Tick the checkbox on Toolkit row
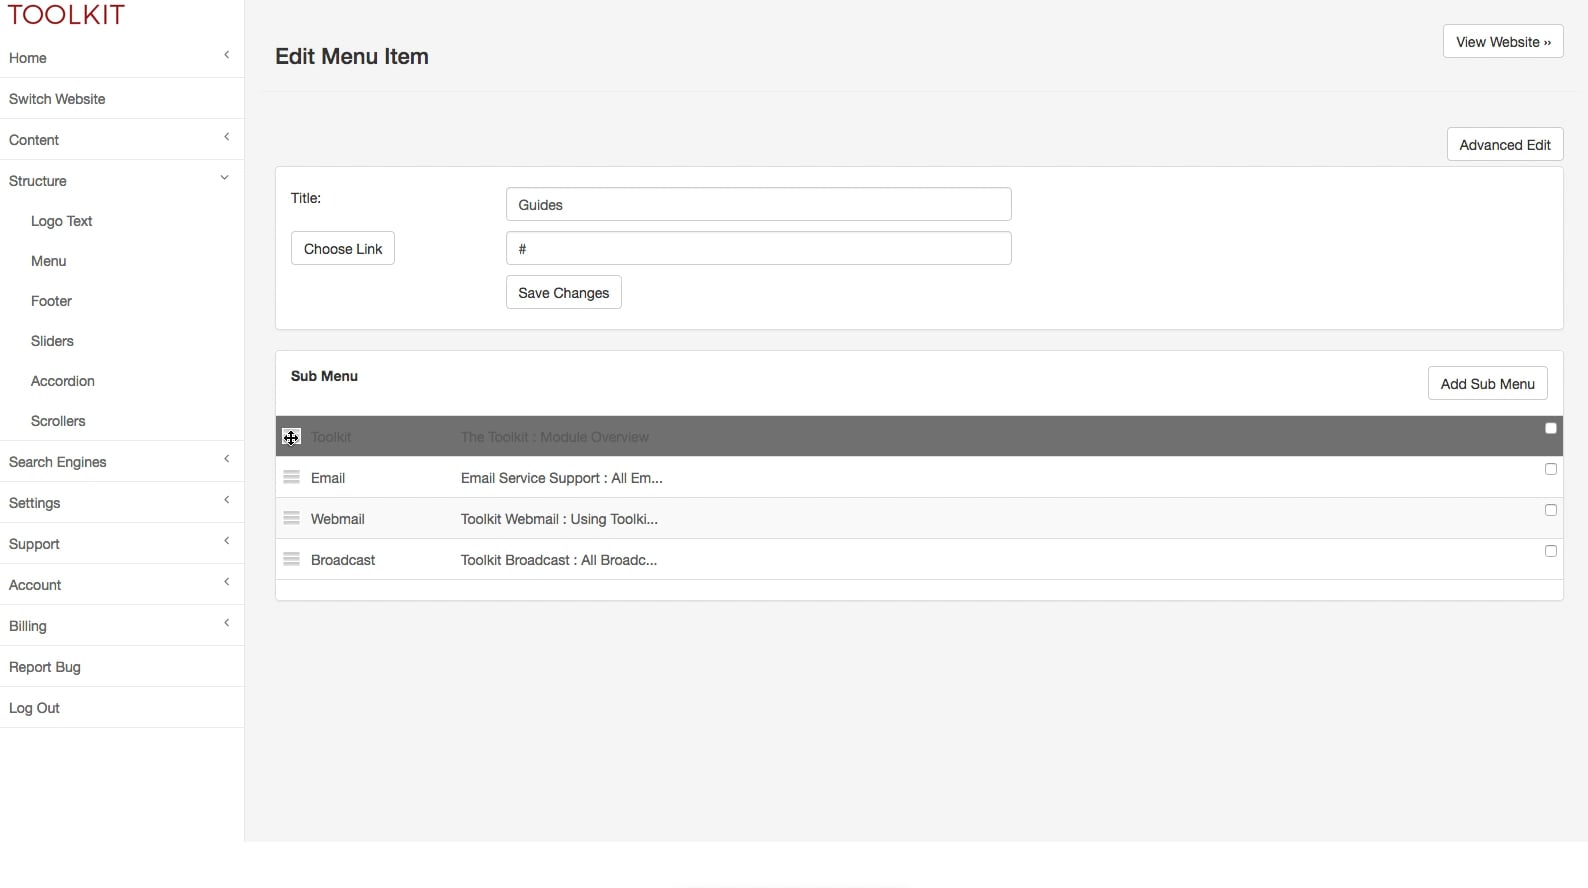1588x888 pixels. (x=1551, y=428)
